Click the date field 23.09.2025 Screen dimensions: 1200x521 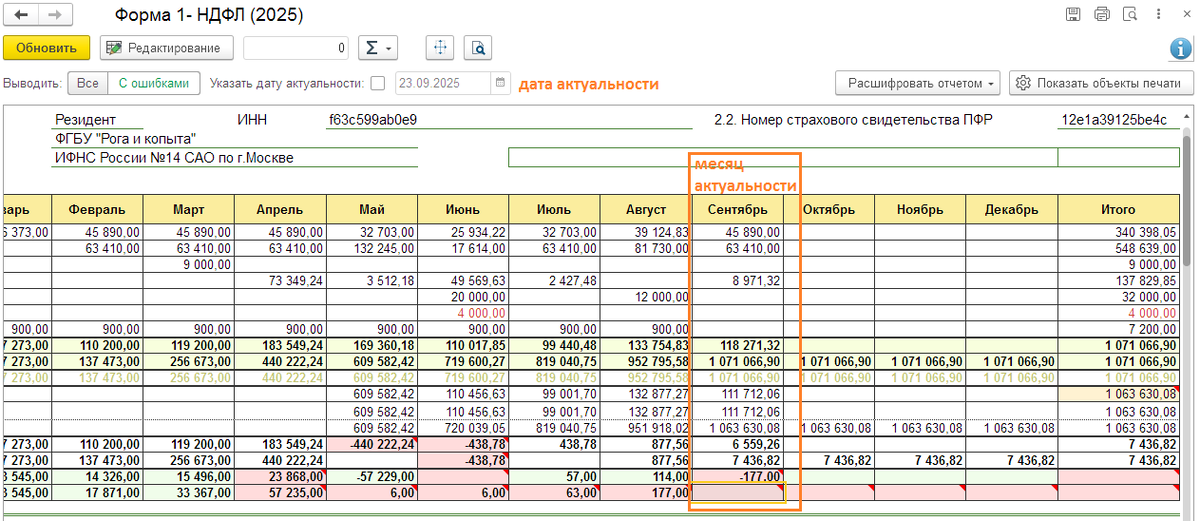tap(442, 84)
